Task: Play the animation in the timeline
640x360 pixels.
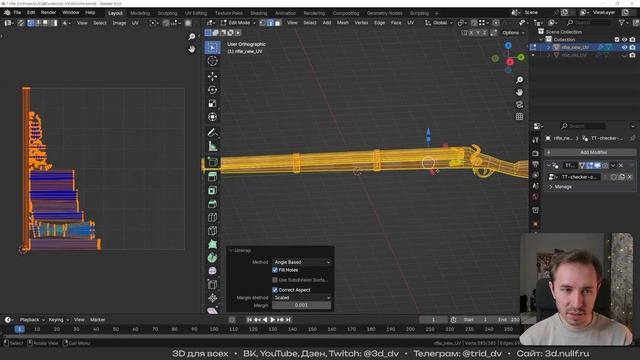Action: tap(272, 320)
